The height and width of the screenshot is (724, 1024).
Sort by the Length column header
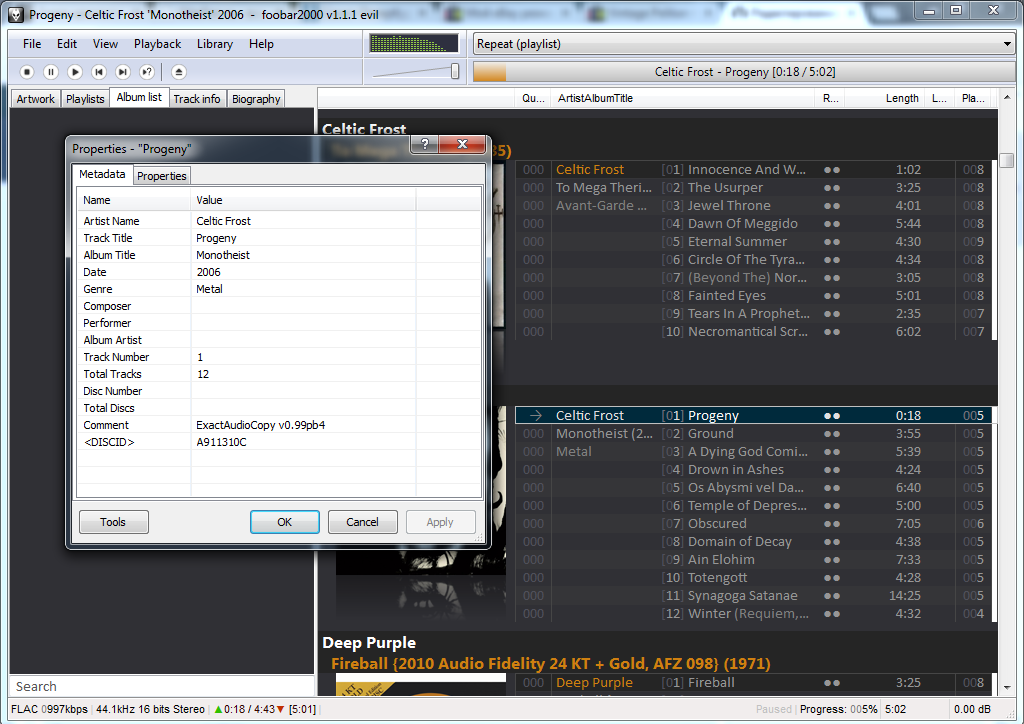[x=885, y=98]
